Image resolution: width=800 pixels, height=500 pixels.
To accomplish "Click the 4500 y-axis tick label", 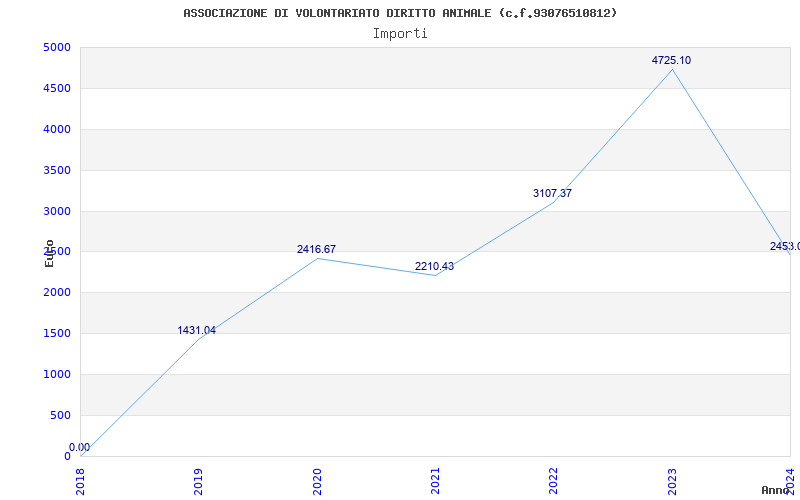I will [57, 88].
